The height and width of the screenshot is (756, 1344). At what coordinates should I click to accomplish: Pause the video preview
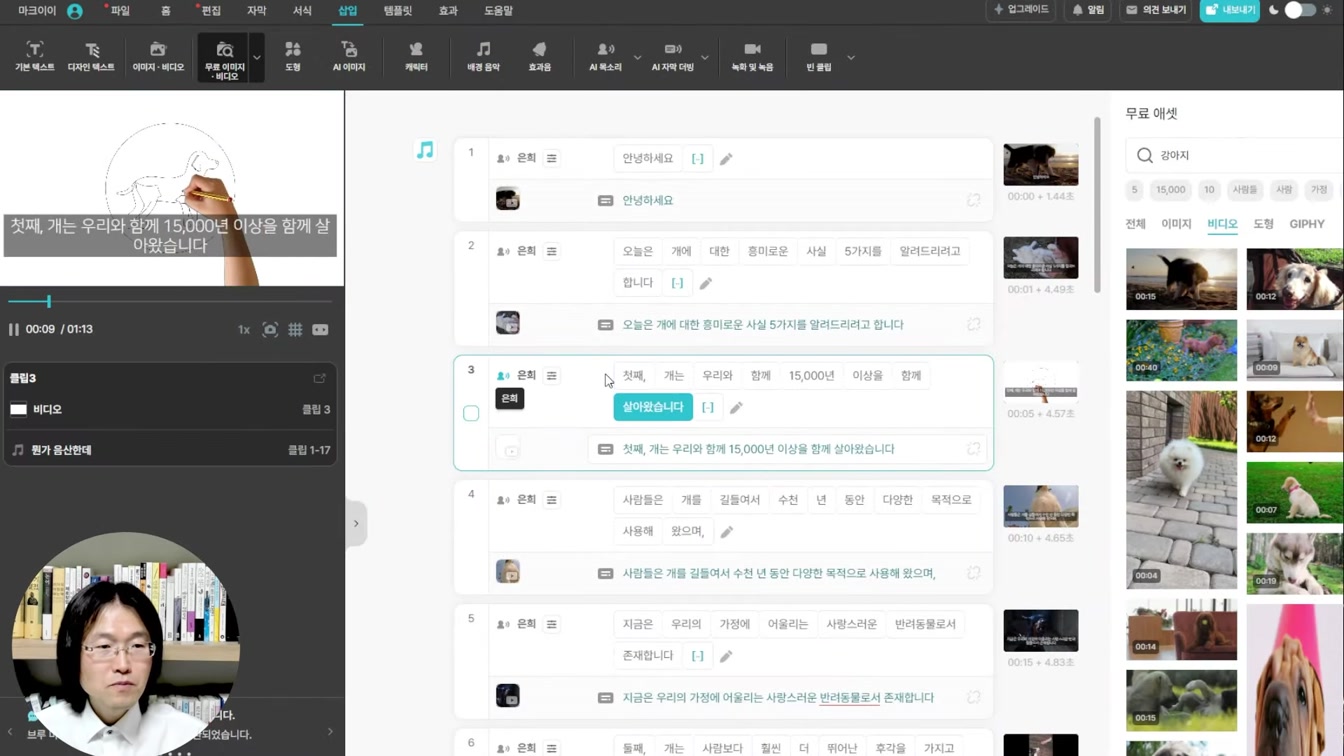click(14, 329)
